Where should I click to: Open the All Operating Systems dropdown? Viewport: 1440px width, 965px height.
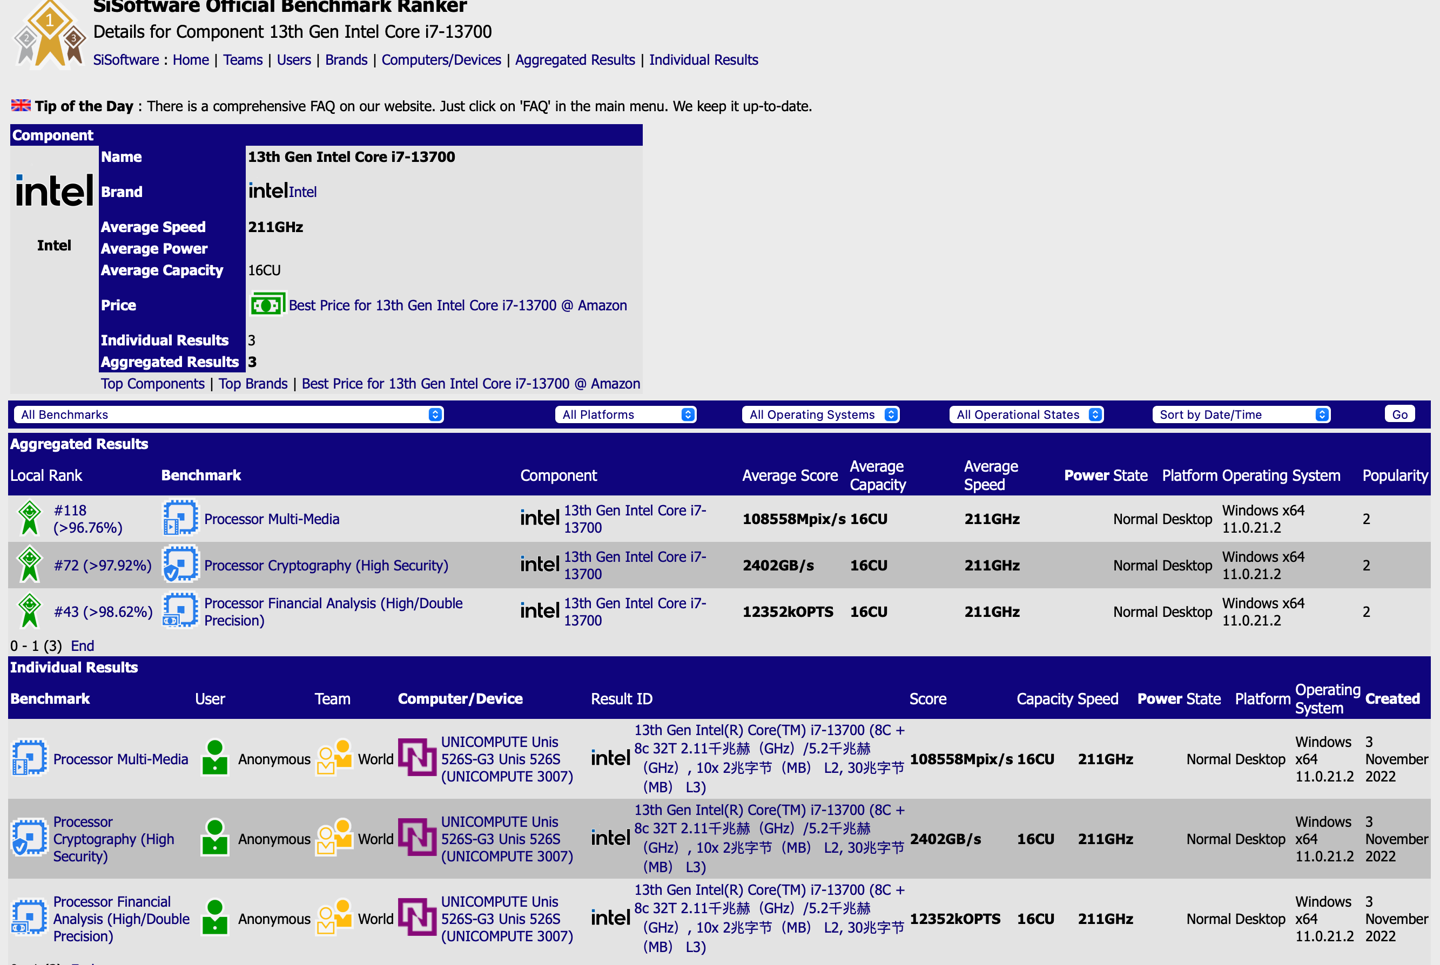pyautogui.click(x=821, y=414)
